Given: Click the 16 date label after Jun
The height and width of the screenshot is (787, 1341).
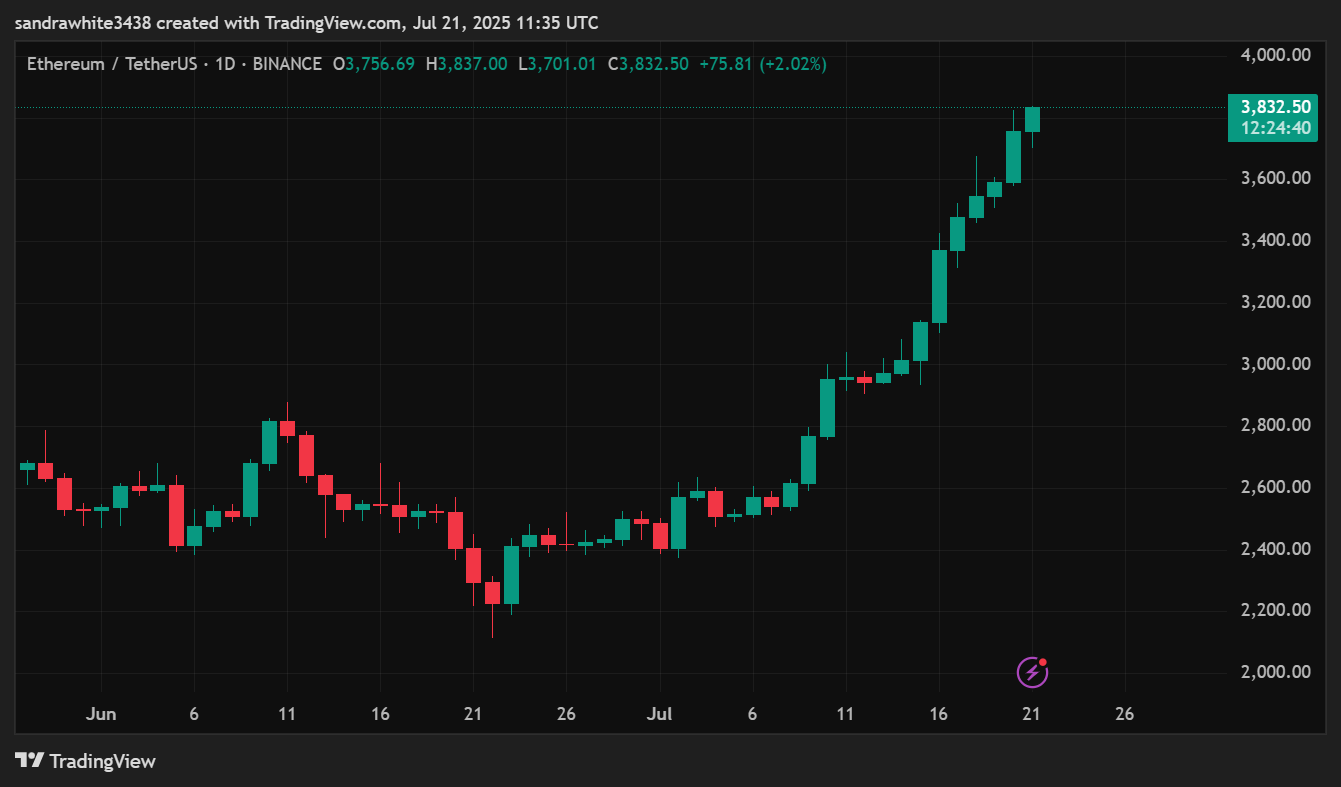Looking at the screenshot, I should 380,714.
